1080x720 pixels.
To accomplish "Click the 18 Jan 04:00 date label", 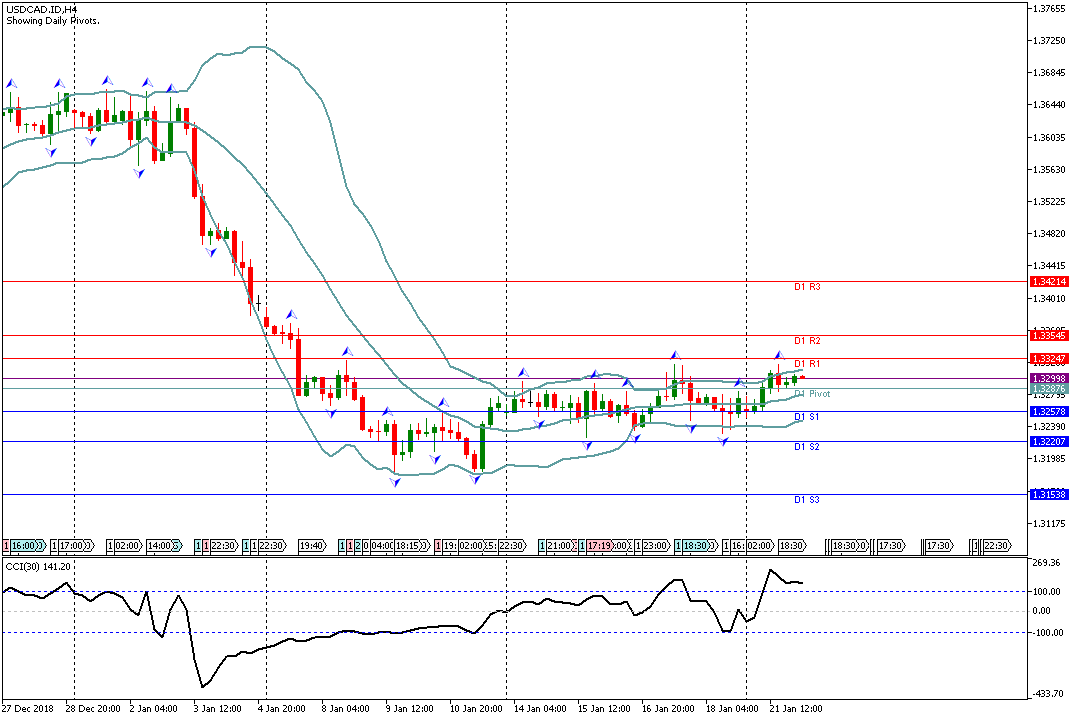I will tap(733, 708).
